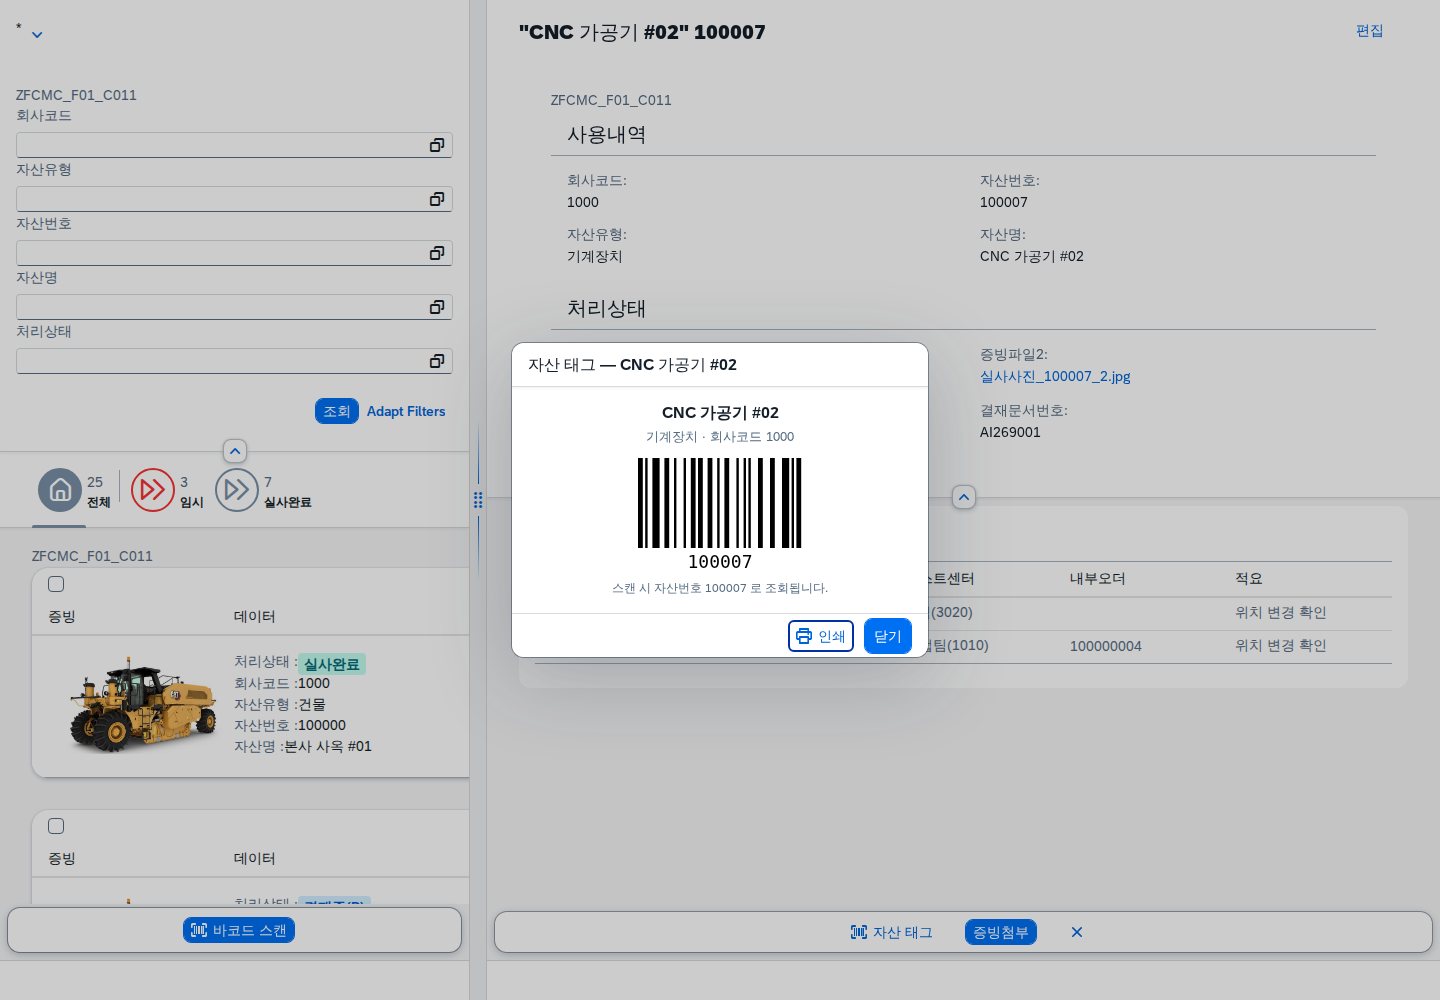Click the 자산번호 filter input field
This screenshot has width=1440, height=1000.
234,253
